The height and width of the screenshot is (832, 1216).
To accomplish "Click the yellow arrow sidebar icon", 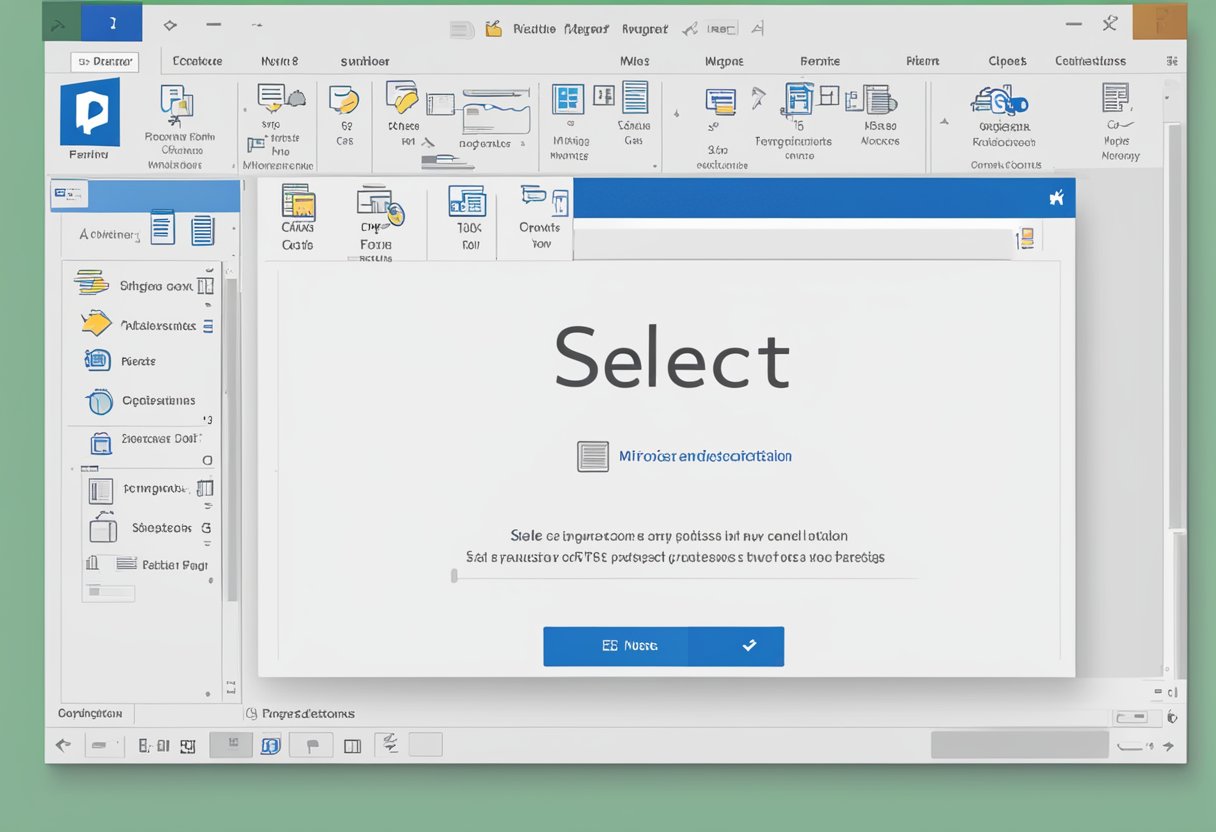I will click(96, 323).
